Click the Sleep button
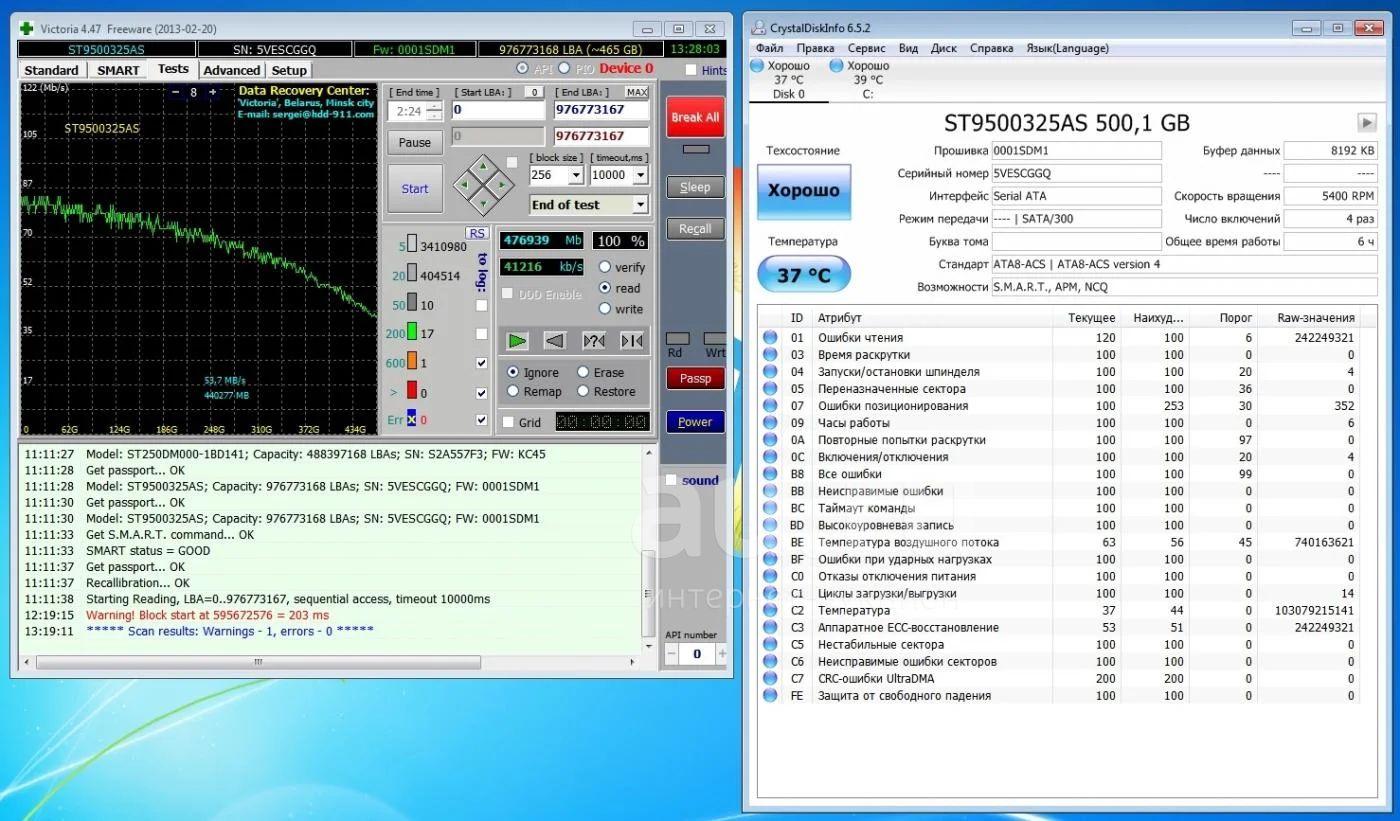 [695, 187]
